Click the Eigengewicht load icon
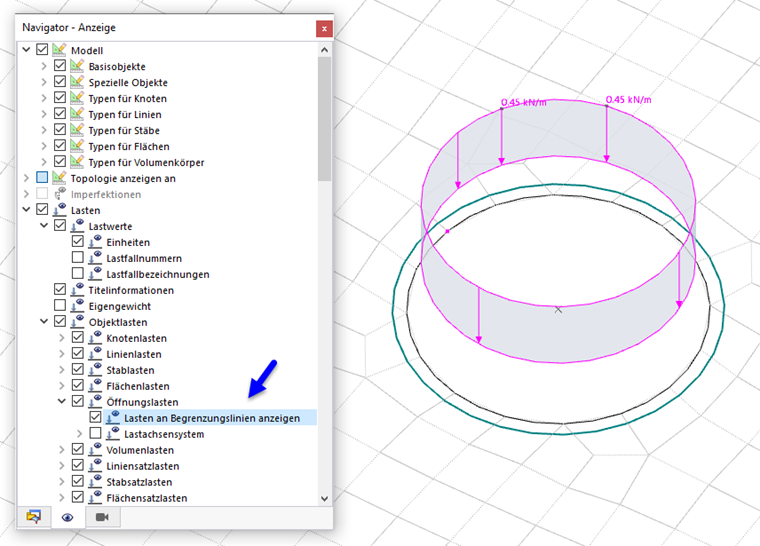The height and width of the screenshot is (546, 760). pos(77,306)
